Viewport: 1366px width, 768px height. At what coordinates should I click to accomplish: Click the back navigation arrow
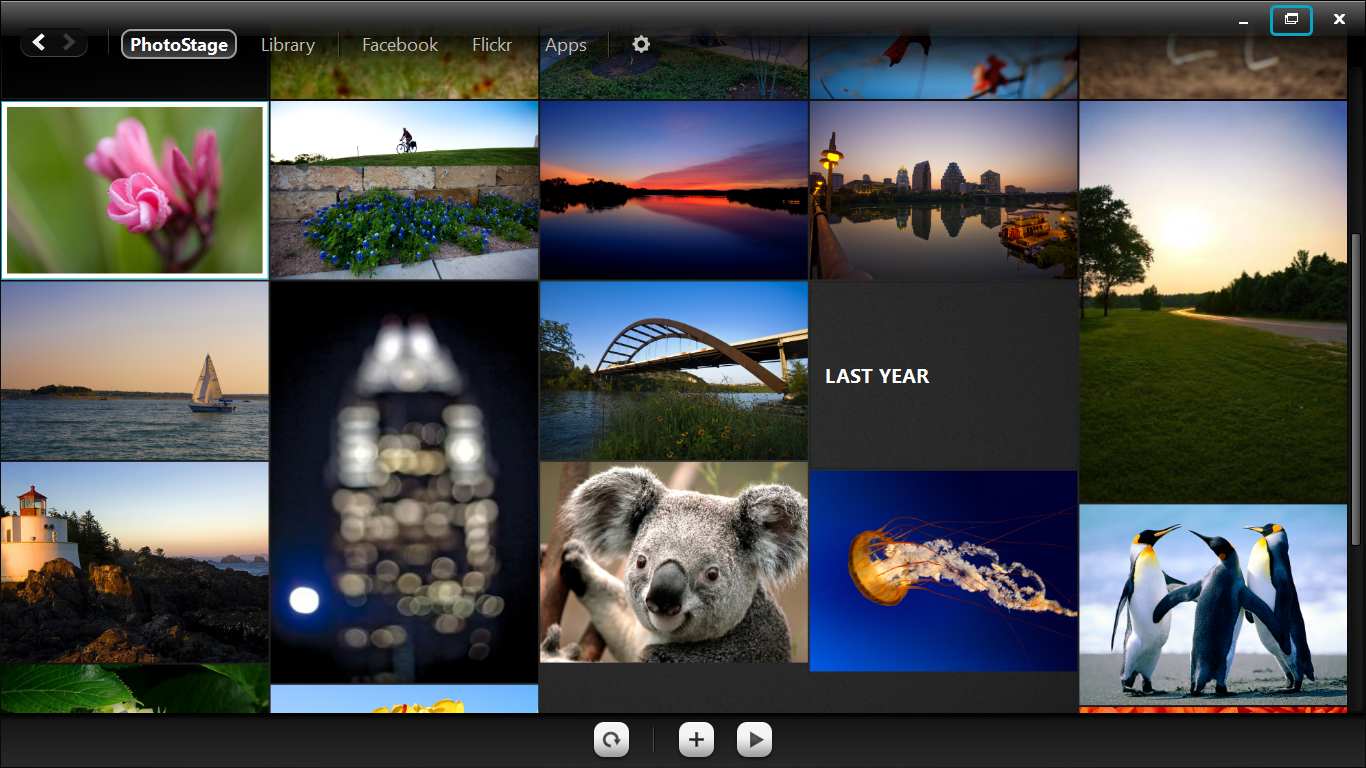[39, 42]
